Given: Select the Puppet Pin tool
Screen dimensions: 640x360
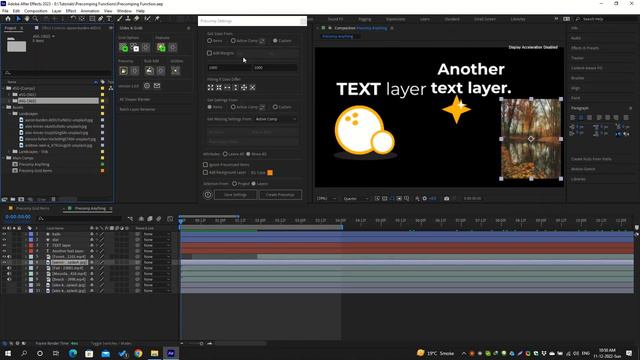Looking at the screenshot, I should point(157,19).
